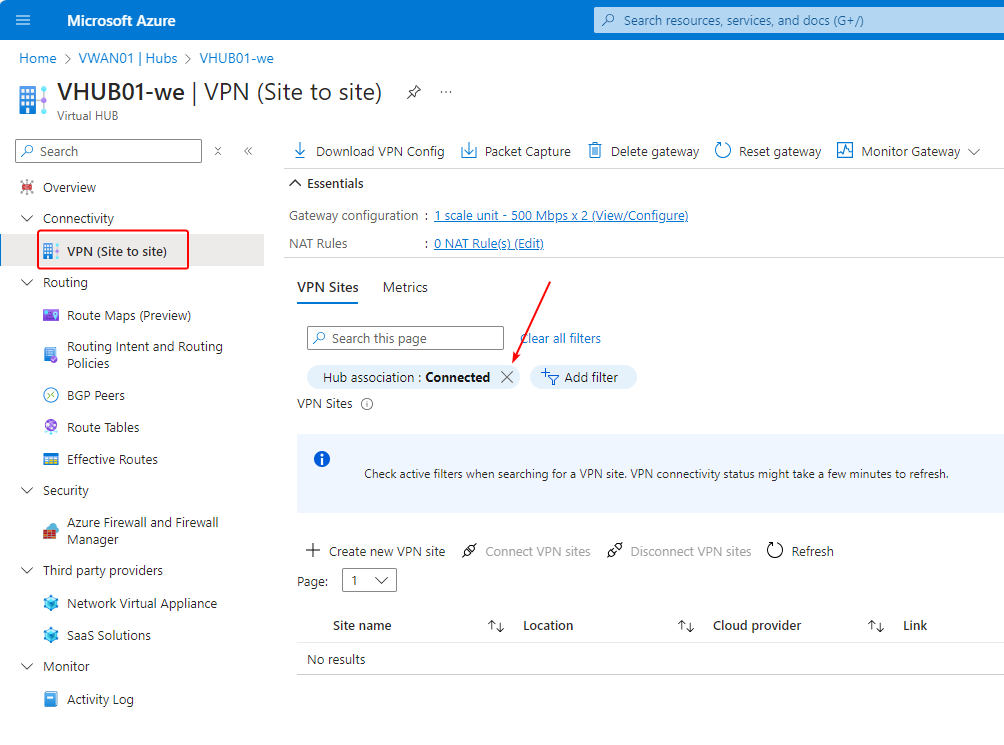The image size is (1004, 745).
Task: Open the 1 scale unit View/Configure link
Action: [561, 216]
